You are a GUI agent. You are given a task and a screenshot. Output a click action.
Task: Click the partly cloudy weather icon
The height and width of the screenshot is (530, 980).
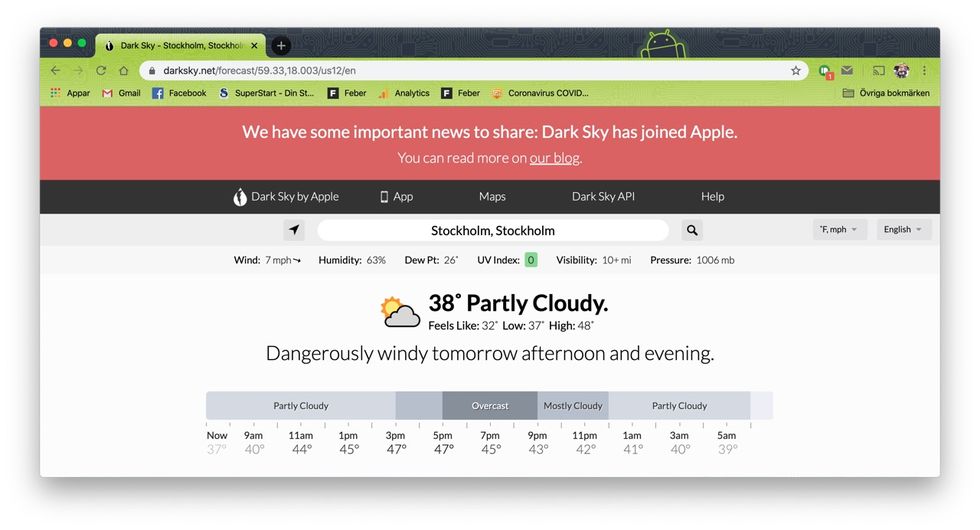[400, 312]
